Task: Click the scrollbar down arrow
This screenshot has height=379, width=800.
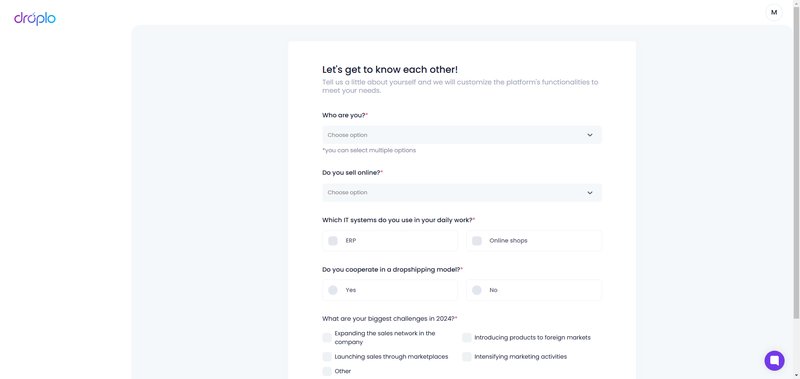Action: (796, 375)
